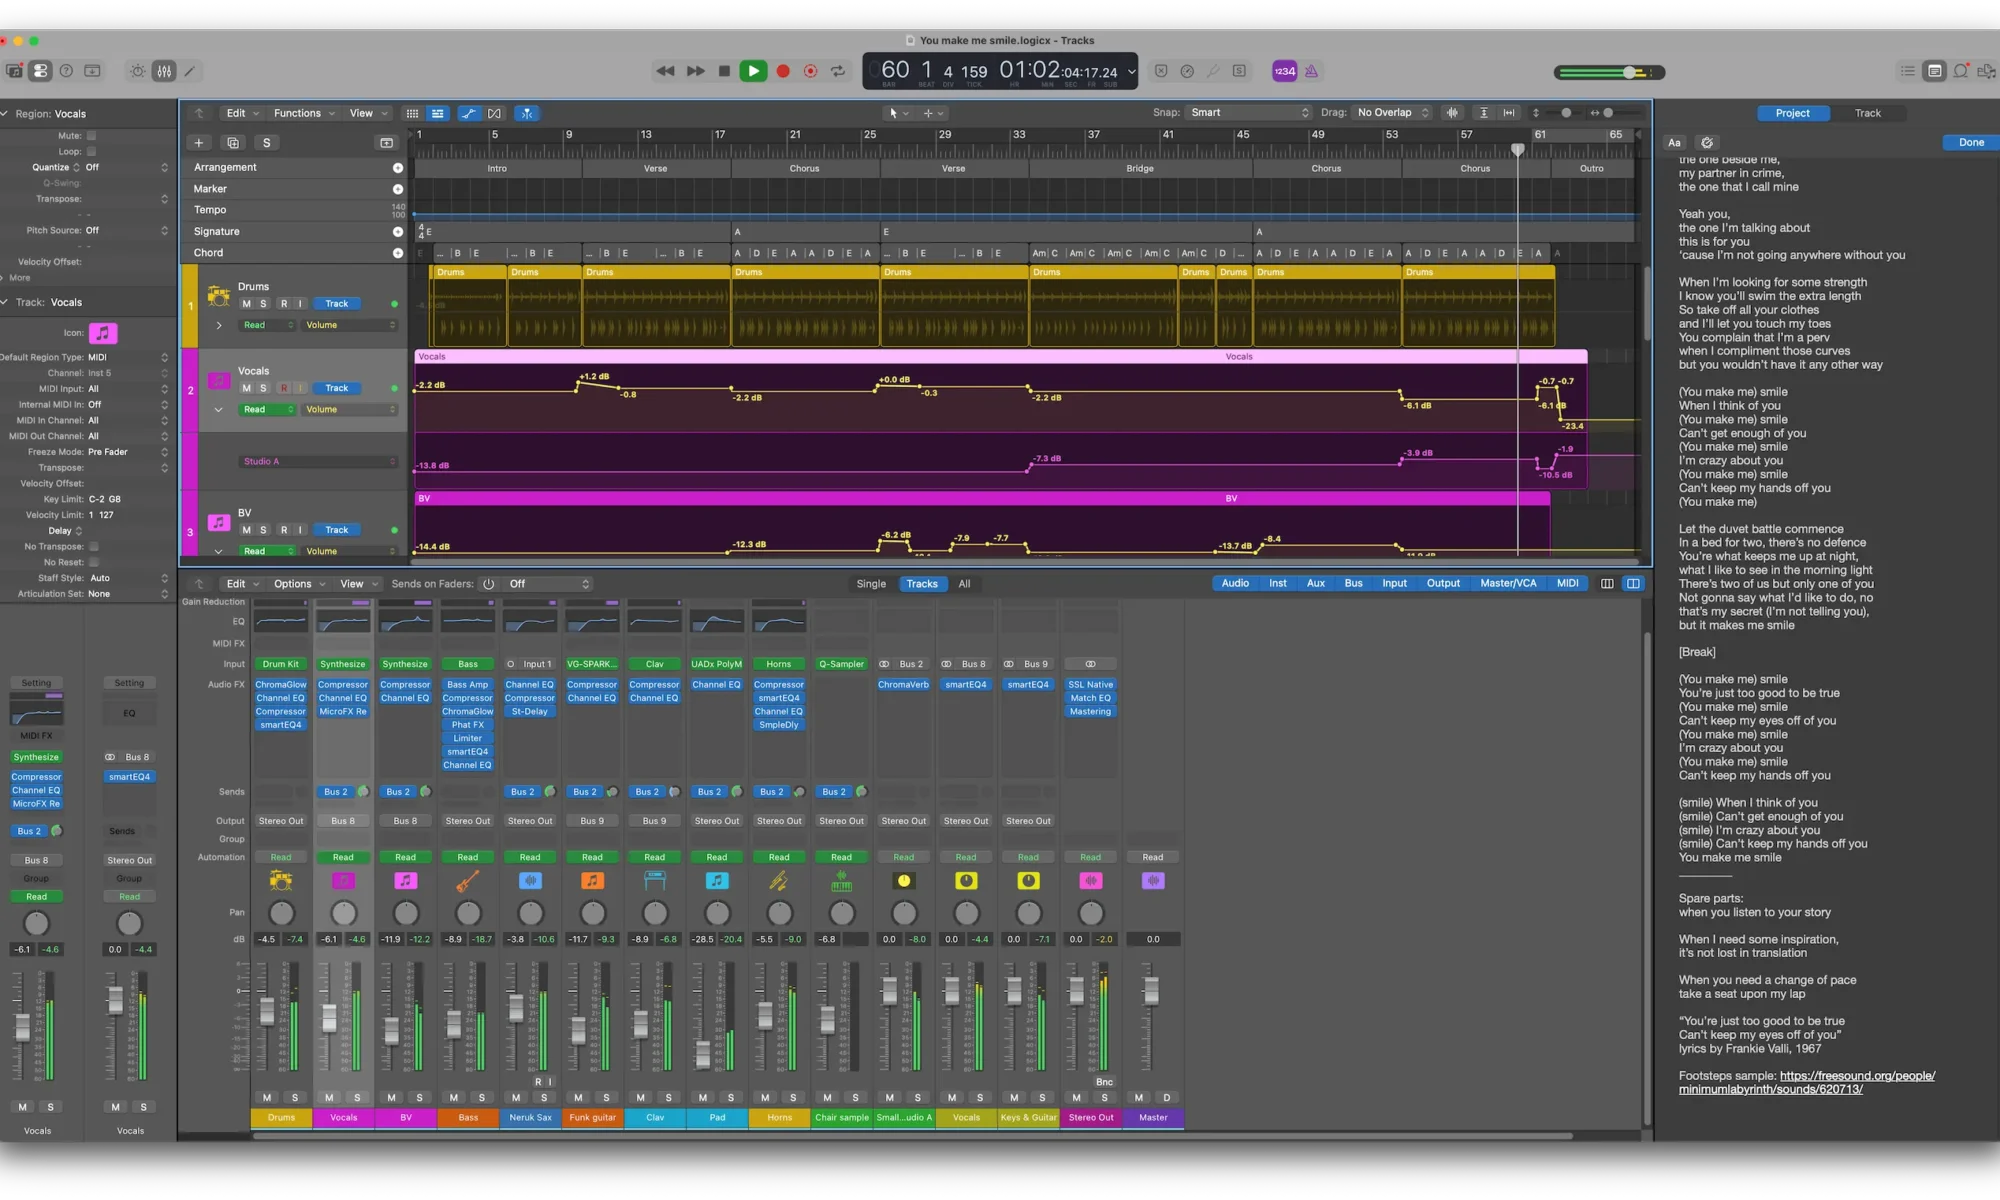
Task: Open the Browsers media icon
Action: (x=1987, y=71)
